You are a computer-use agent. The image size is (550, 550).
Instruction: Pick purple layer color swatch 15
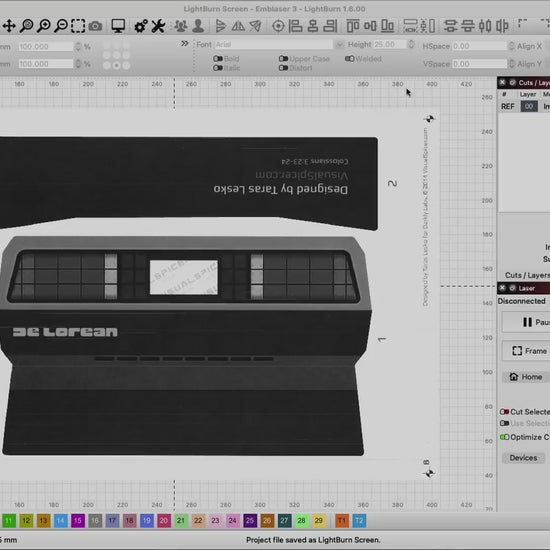(78, 521)
